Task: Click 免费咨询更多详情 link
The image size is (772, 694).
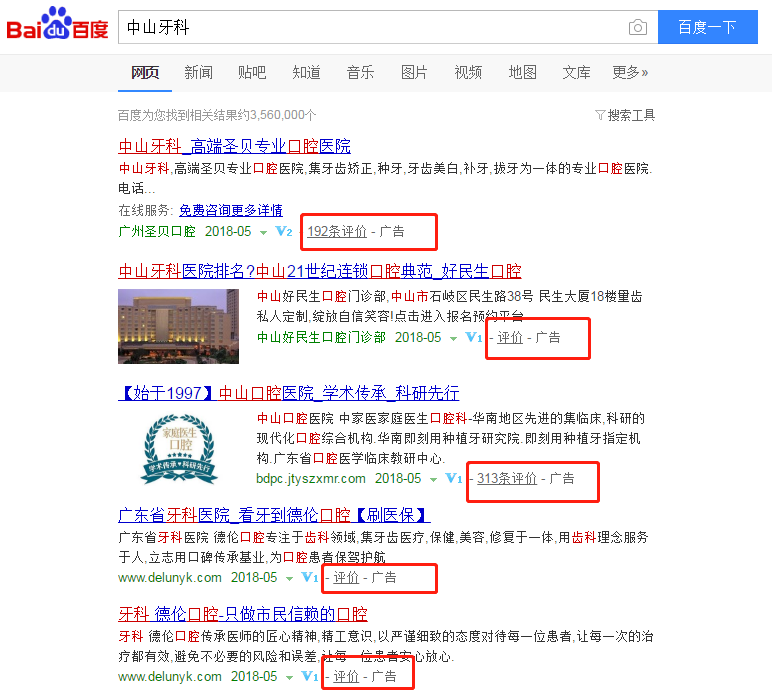Action: [231, 210]
